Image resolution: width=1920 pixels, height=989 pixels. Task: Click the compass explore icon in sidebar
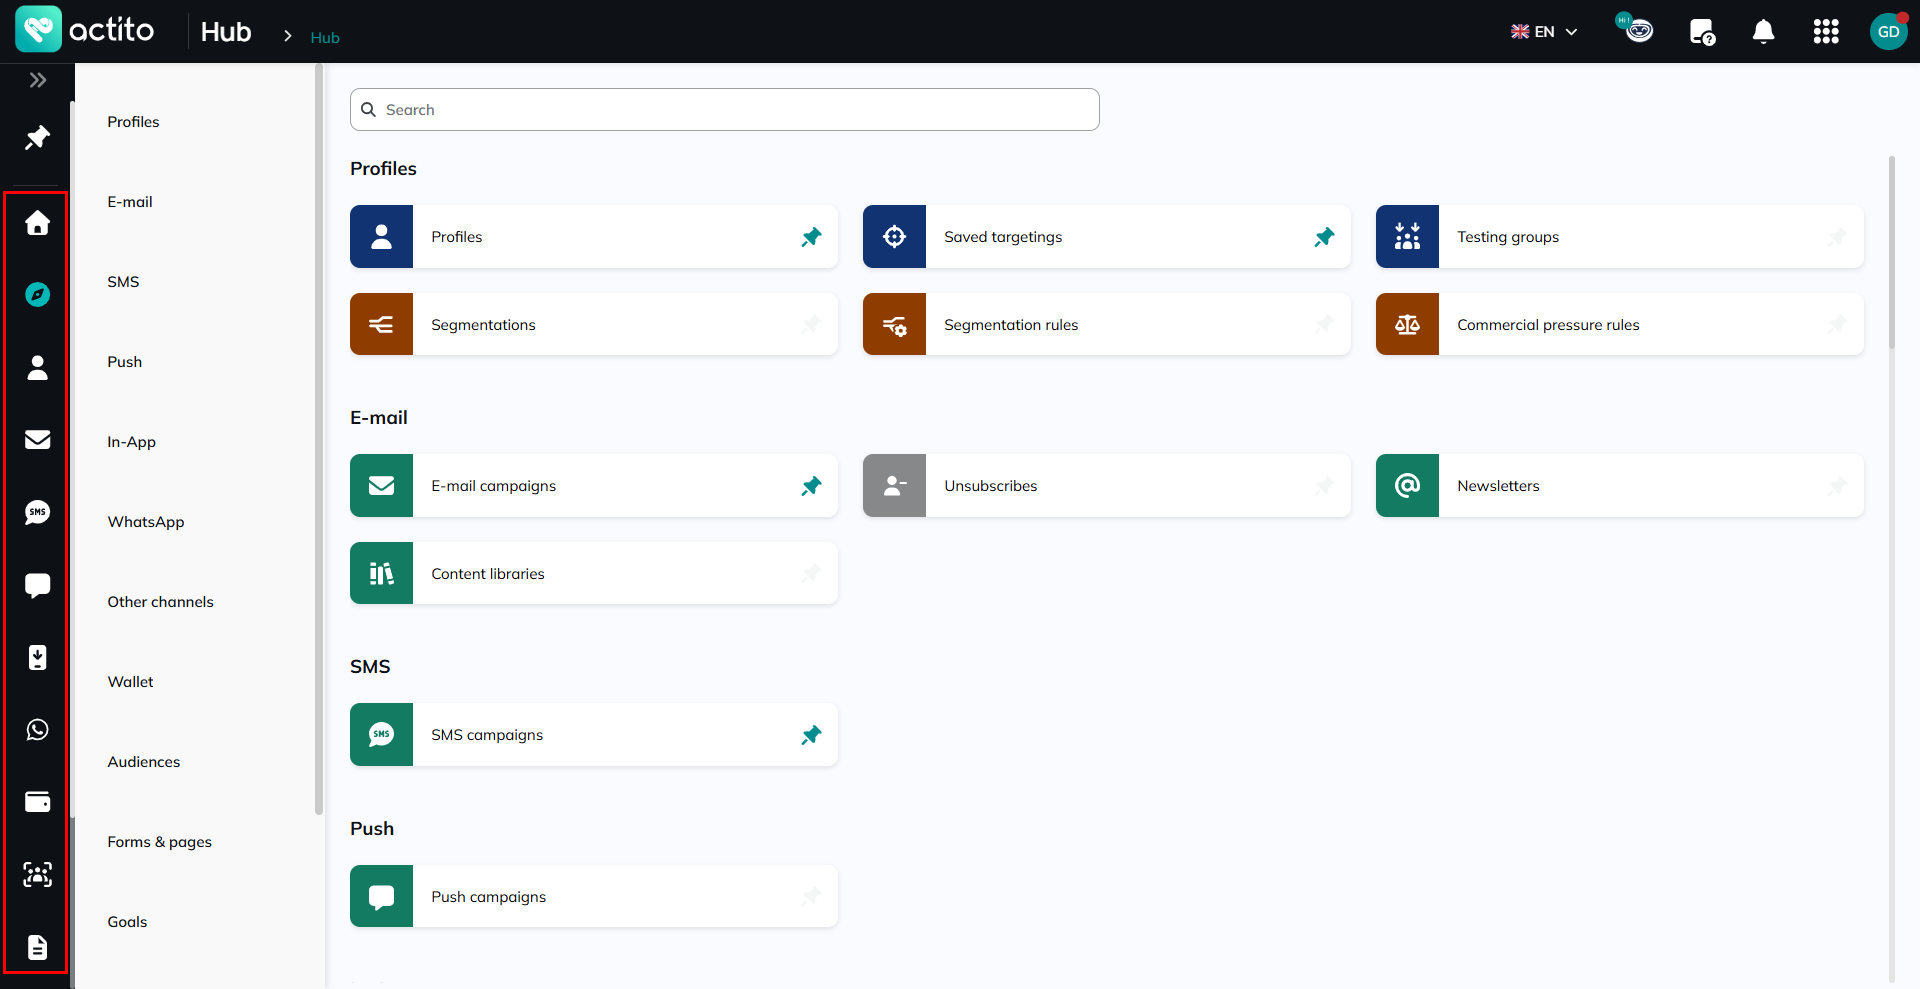pyautogui.click(x=37, y=294)
